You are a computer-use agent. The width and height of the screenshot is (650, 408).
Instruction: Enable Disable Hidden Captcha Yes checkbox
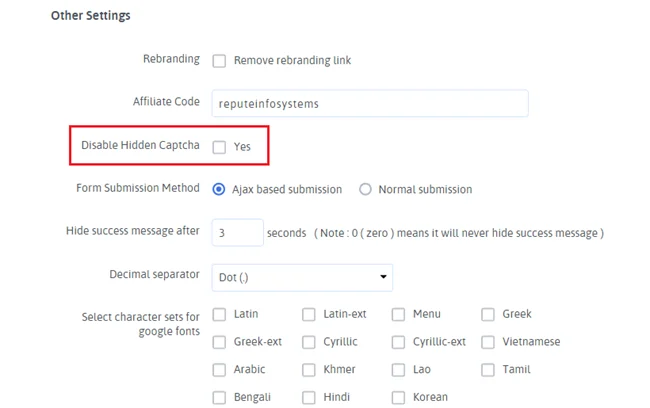(x=220, y=147)
